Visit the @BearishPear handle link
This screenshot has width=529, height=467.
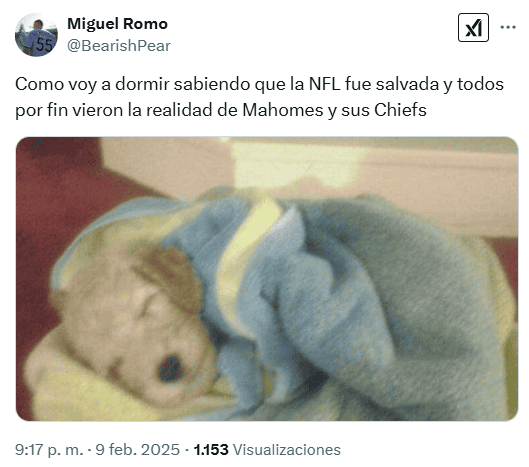119,46
